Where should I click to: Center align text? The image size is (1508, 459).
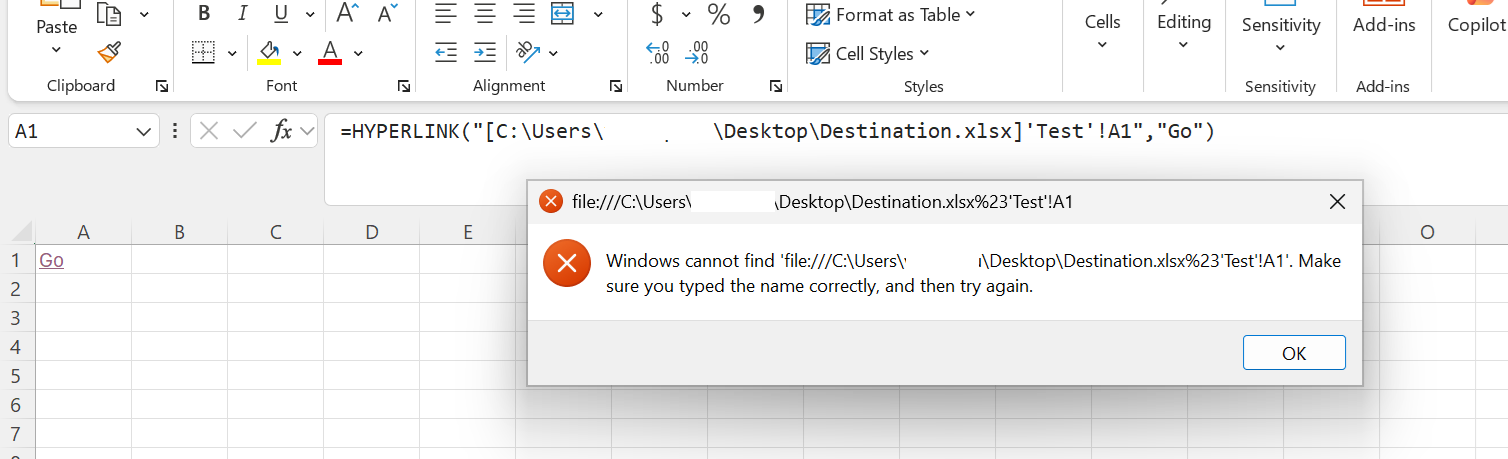pos(485,14)
